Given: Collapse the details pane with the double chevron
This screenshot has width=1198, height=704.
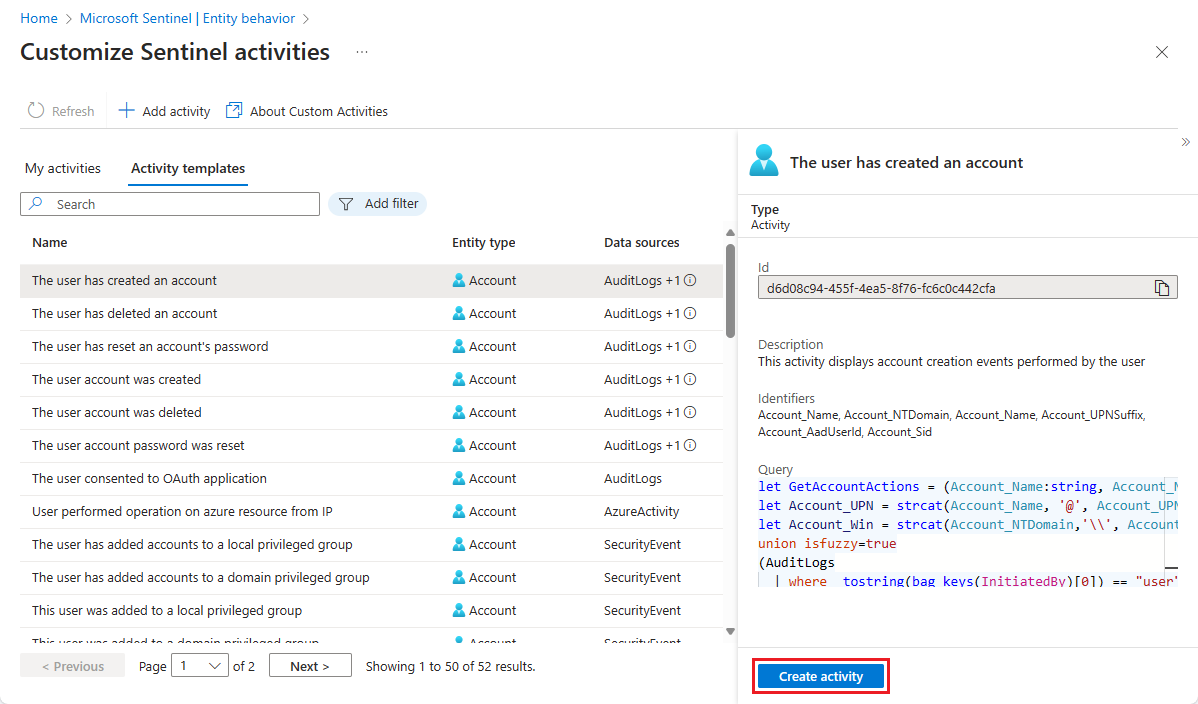Looking at the screenshot, I should click(1186, 143).
